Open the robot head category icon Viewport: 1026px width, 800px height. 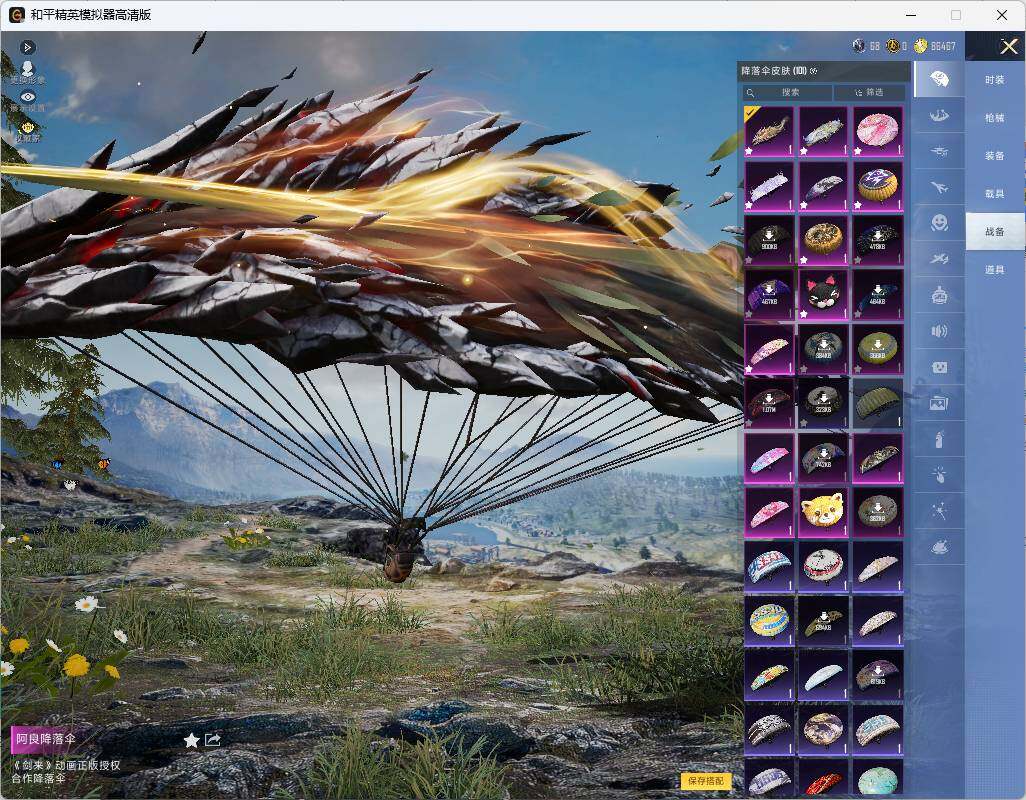coord(939,296)
